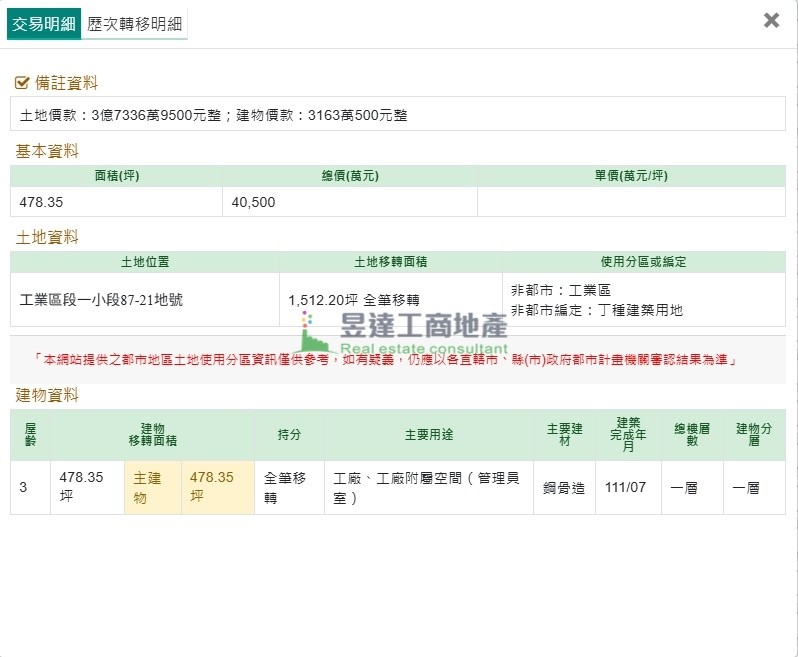
Task: Close the transaction detail dialog
Action: click(x=771, y=20)
